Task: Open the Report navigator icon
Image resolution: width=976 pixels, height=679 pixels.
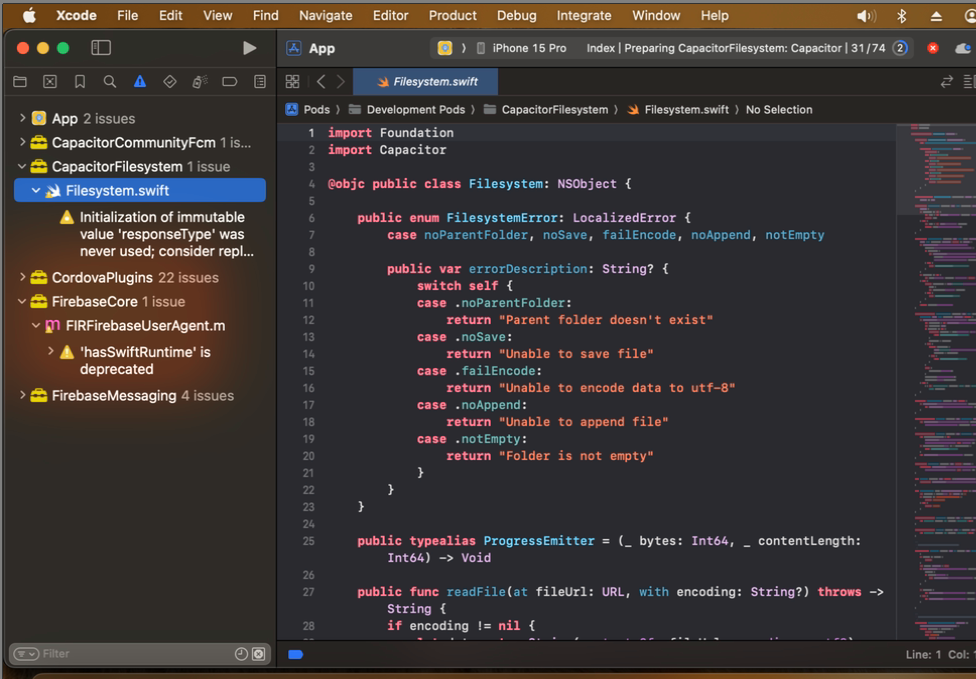Action: (260, 82)
